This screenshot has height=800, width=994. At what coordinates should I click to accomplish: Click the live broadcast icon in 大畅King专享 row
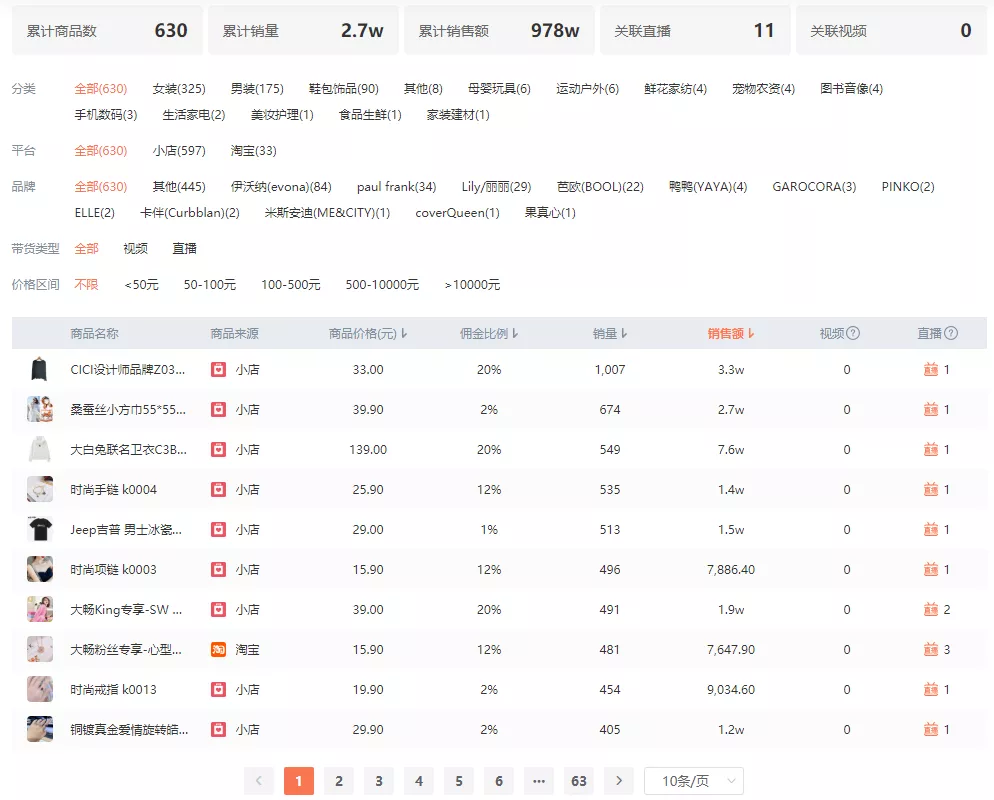pos(931,610)
